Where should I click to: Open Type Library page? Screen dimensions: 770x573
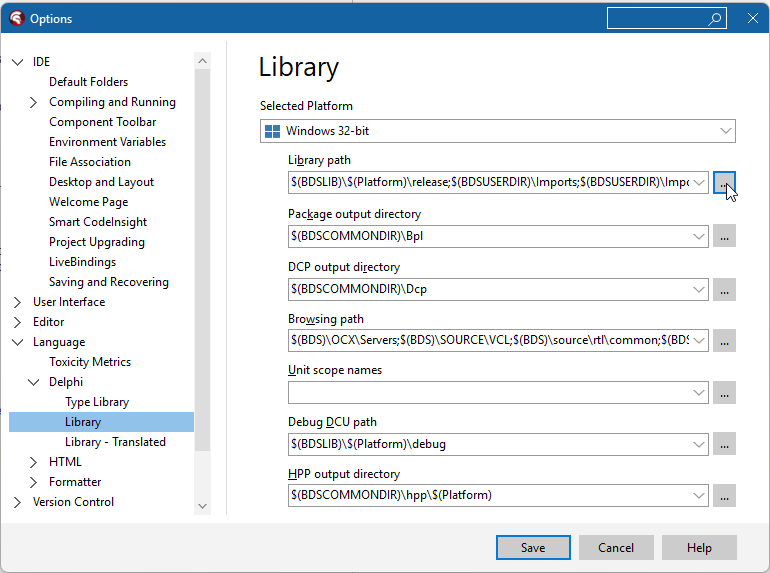click(x=97, y=402)
